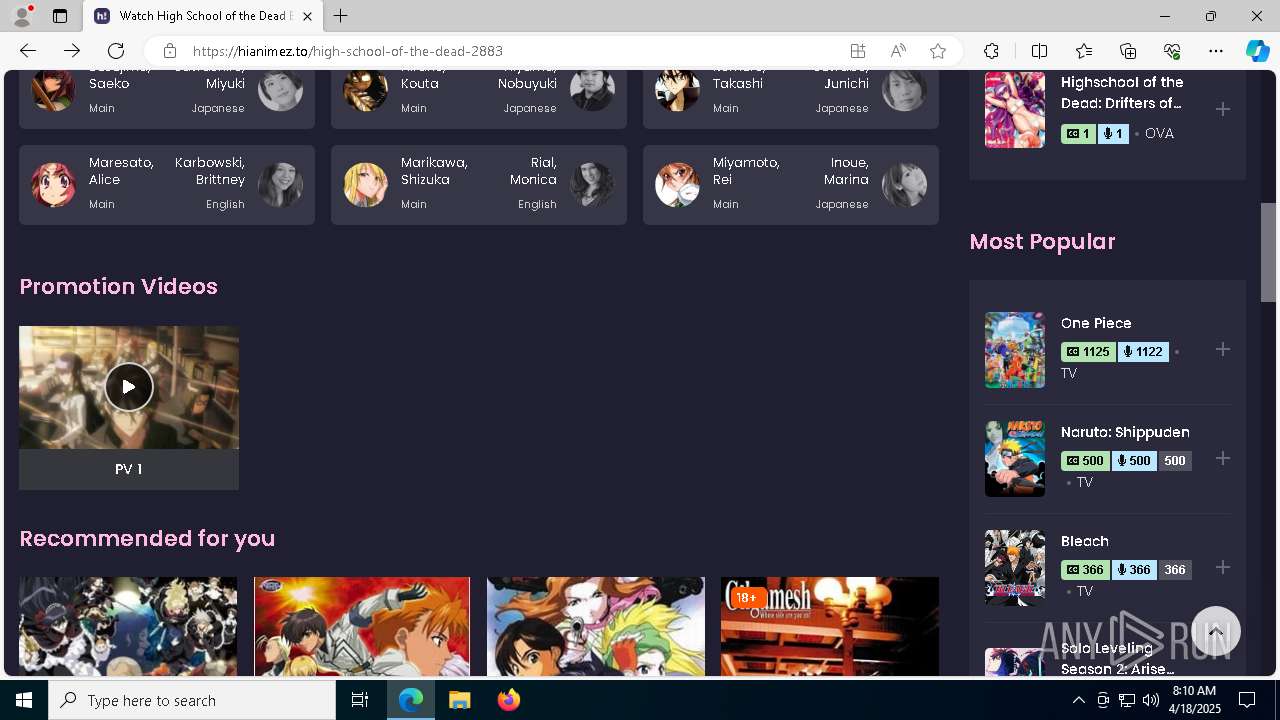Open browser essentials panel
Image resolution: width=1280 pixels, height=720 pixels.
pyautogui.click(x=1172, y=51)
